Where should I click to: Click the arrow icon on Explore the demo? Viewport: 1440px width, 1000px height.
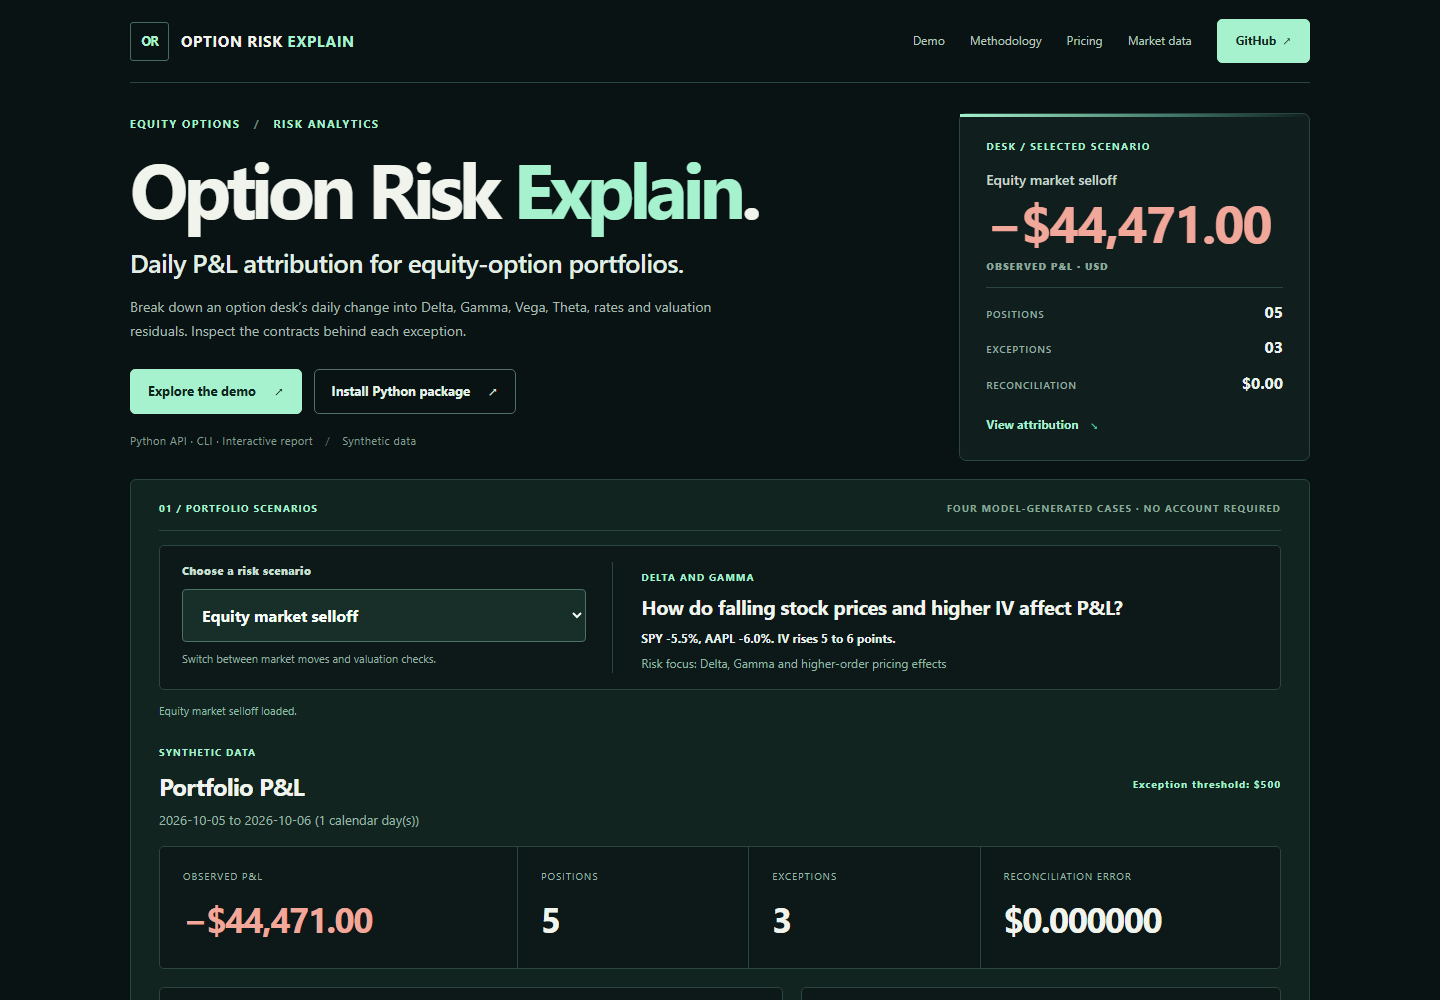(279, 392)
